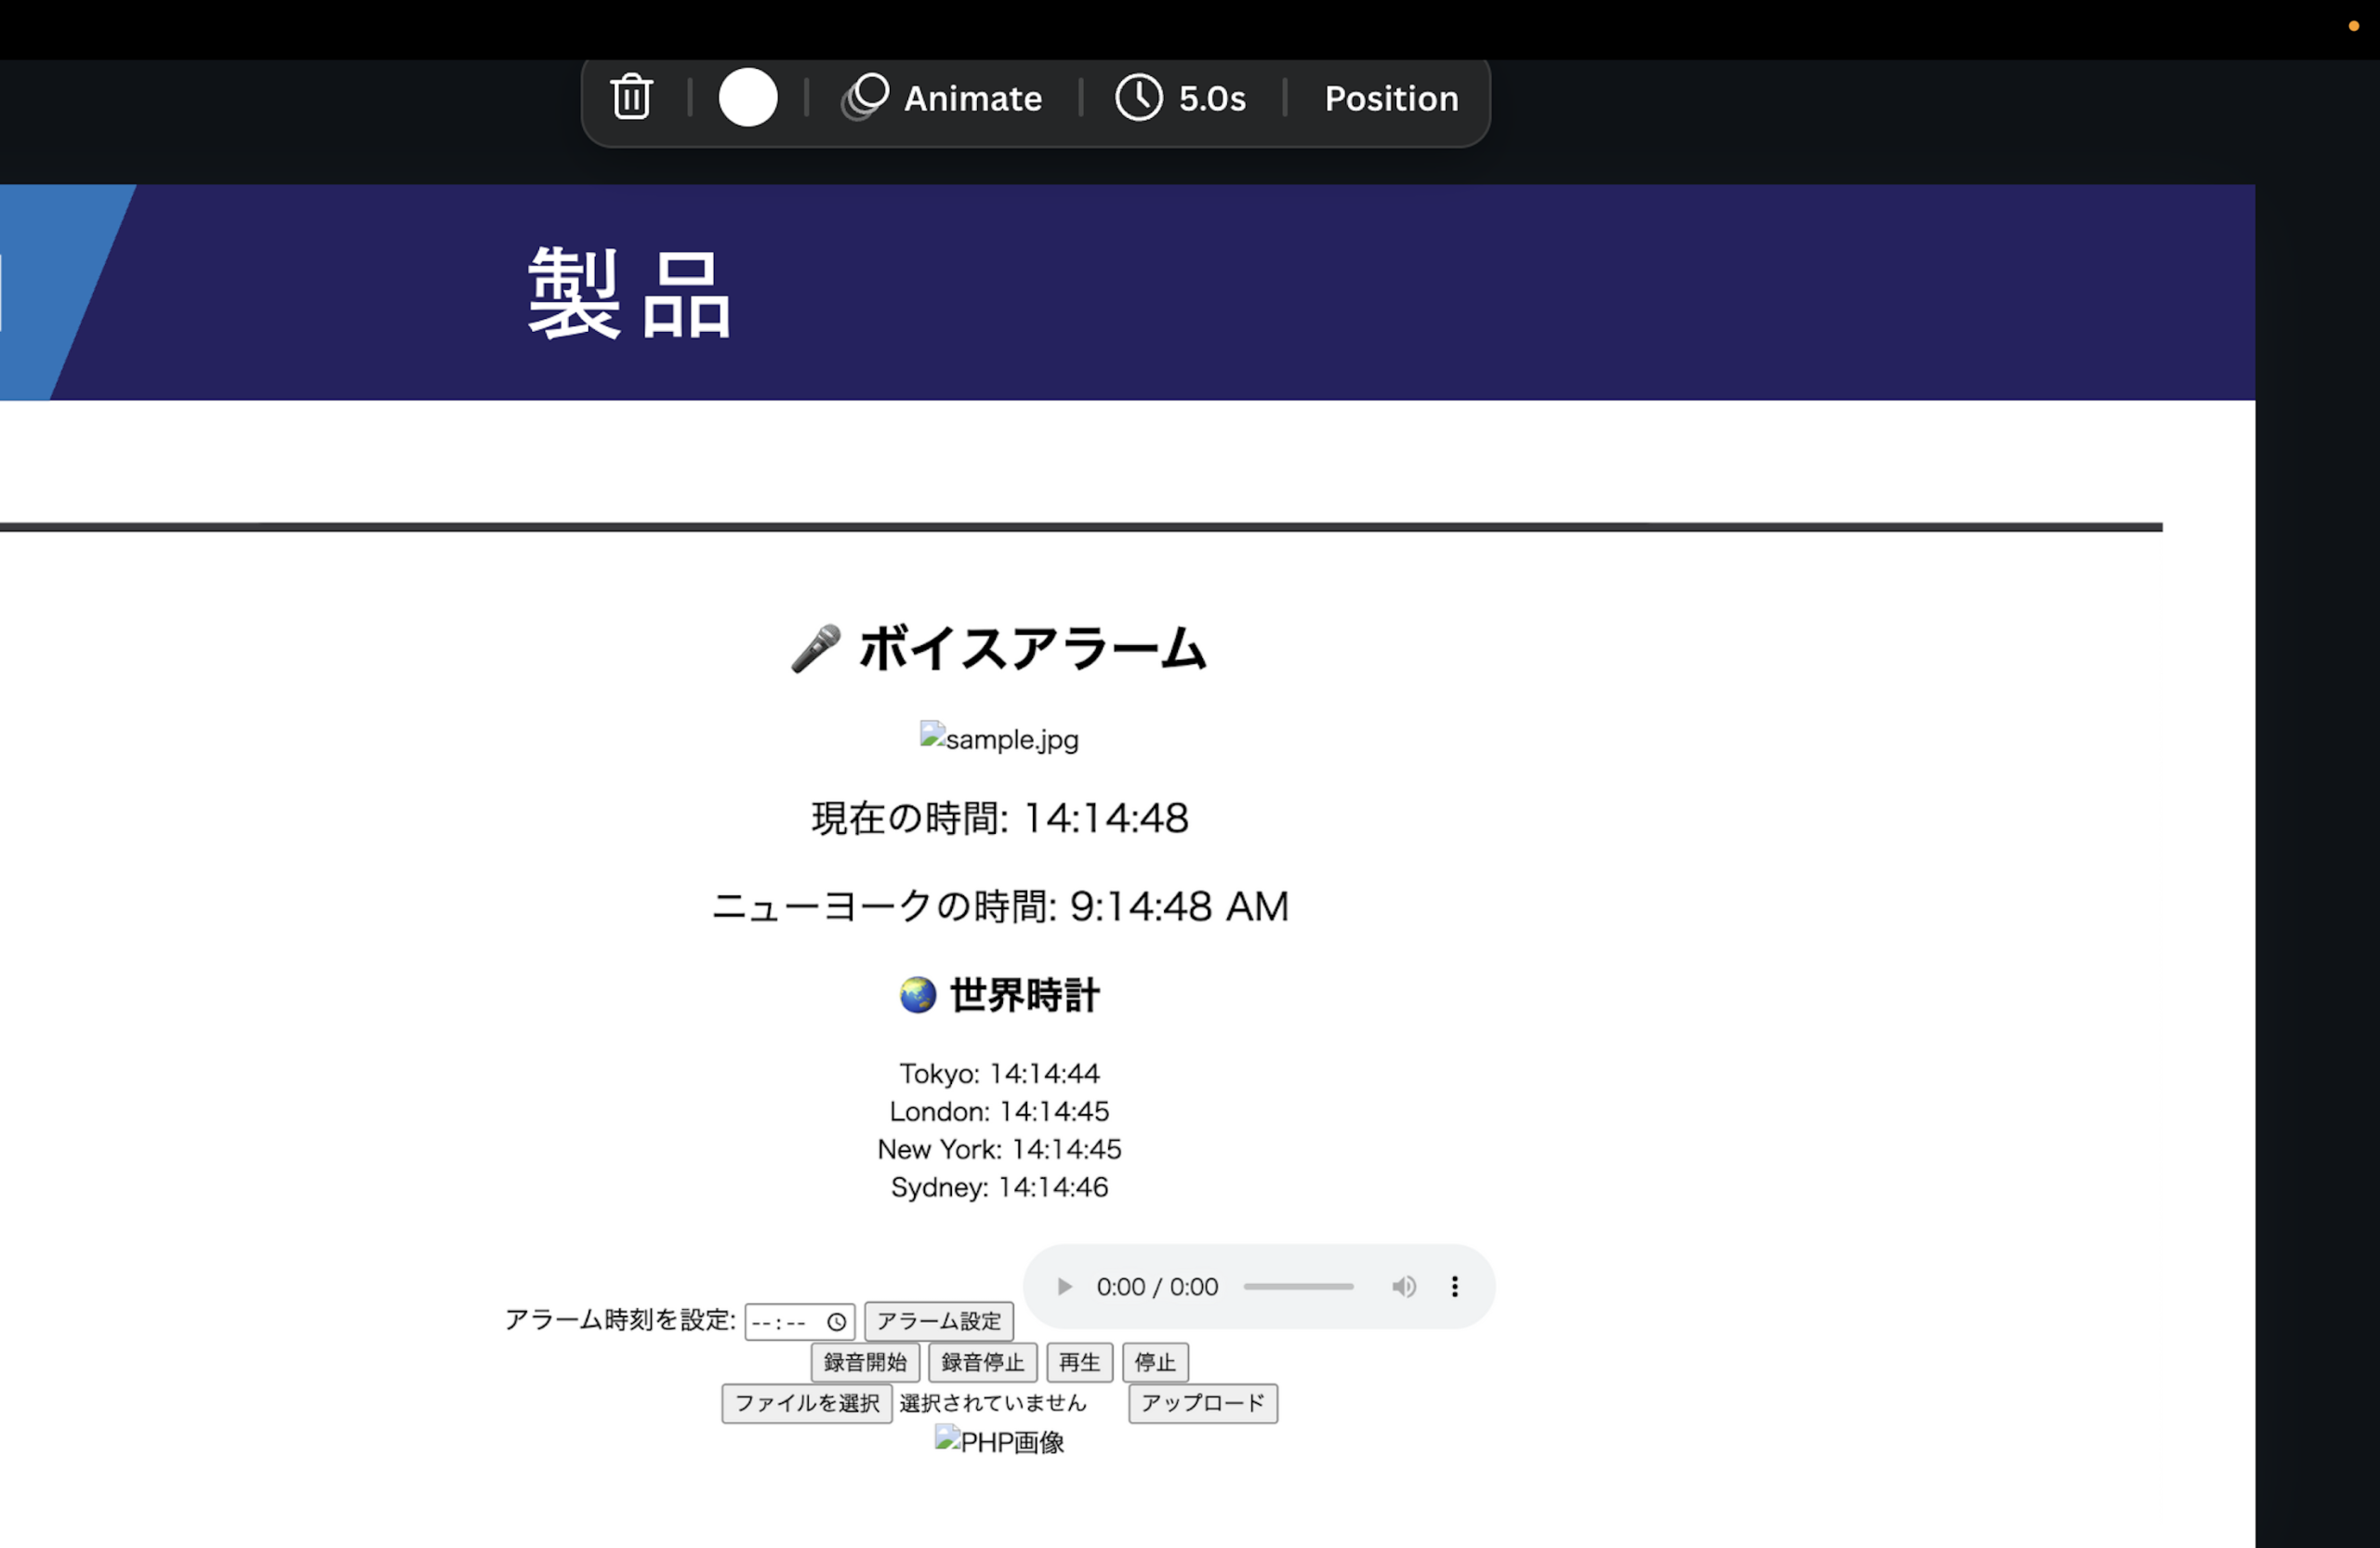Open the time picker clock icon

pos(836,1322)
